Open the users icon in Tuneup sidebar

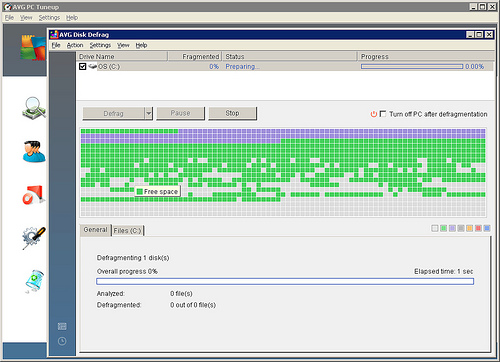coord(34,152)
